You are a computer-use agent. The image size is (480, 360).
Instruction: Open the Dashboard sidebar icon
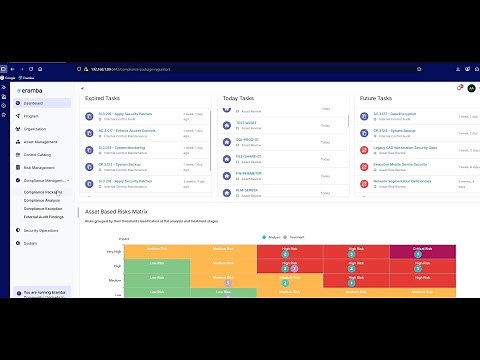point(18,103)
